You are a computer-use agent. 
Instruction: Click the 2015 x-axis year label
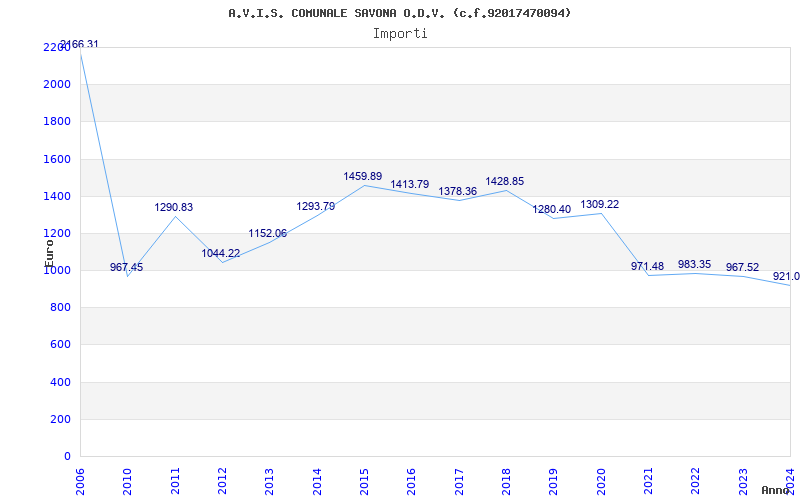364,482
